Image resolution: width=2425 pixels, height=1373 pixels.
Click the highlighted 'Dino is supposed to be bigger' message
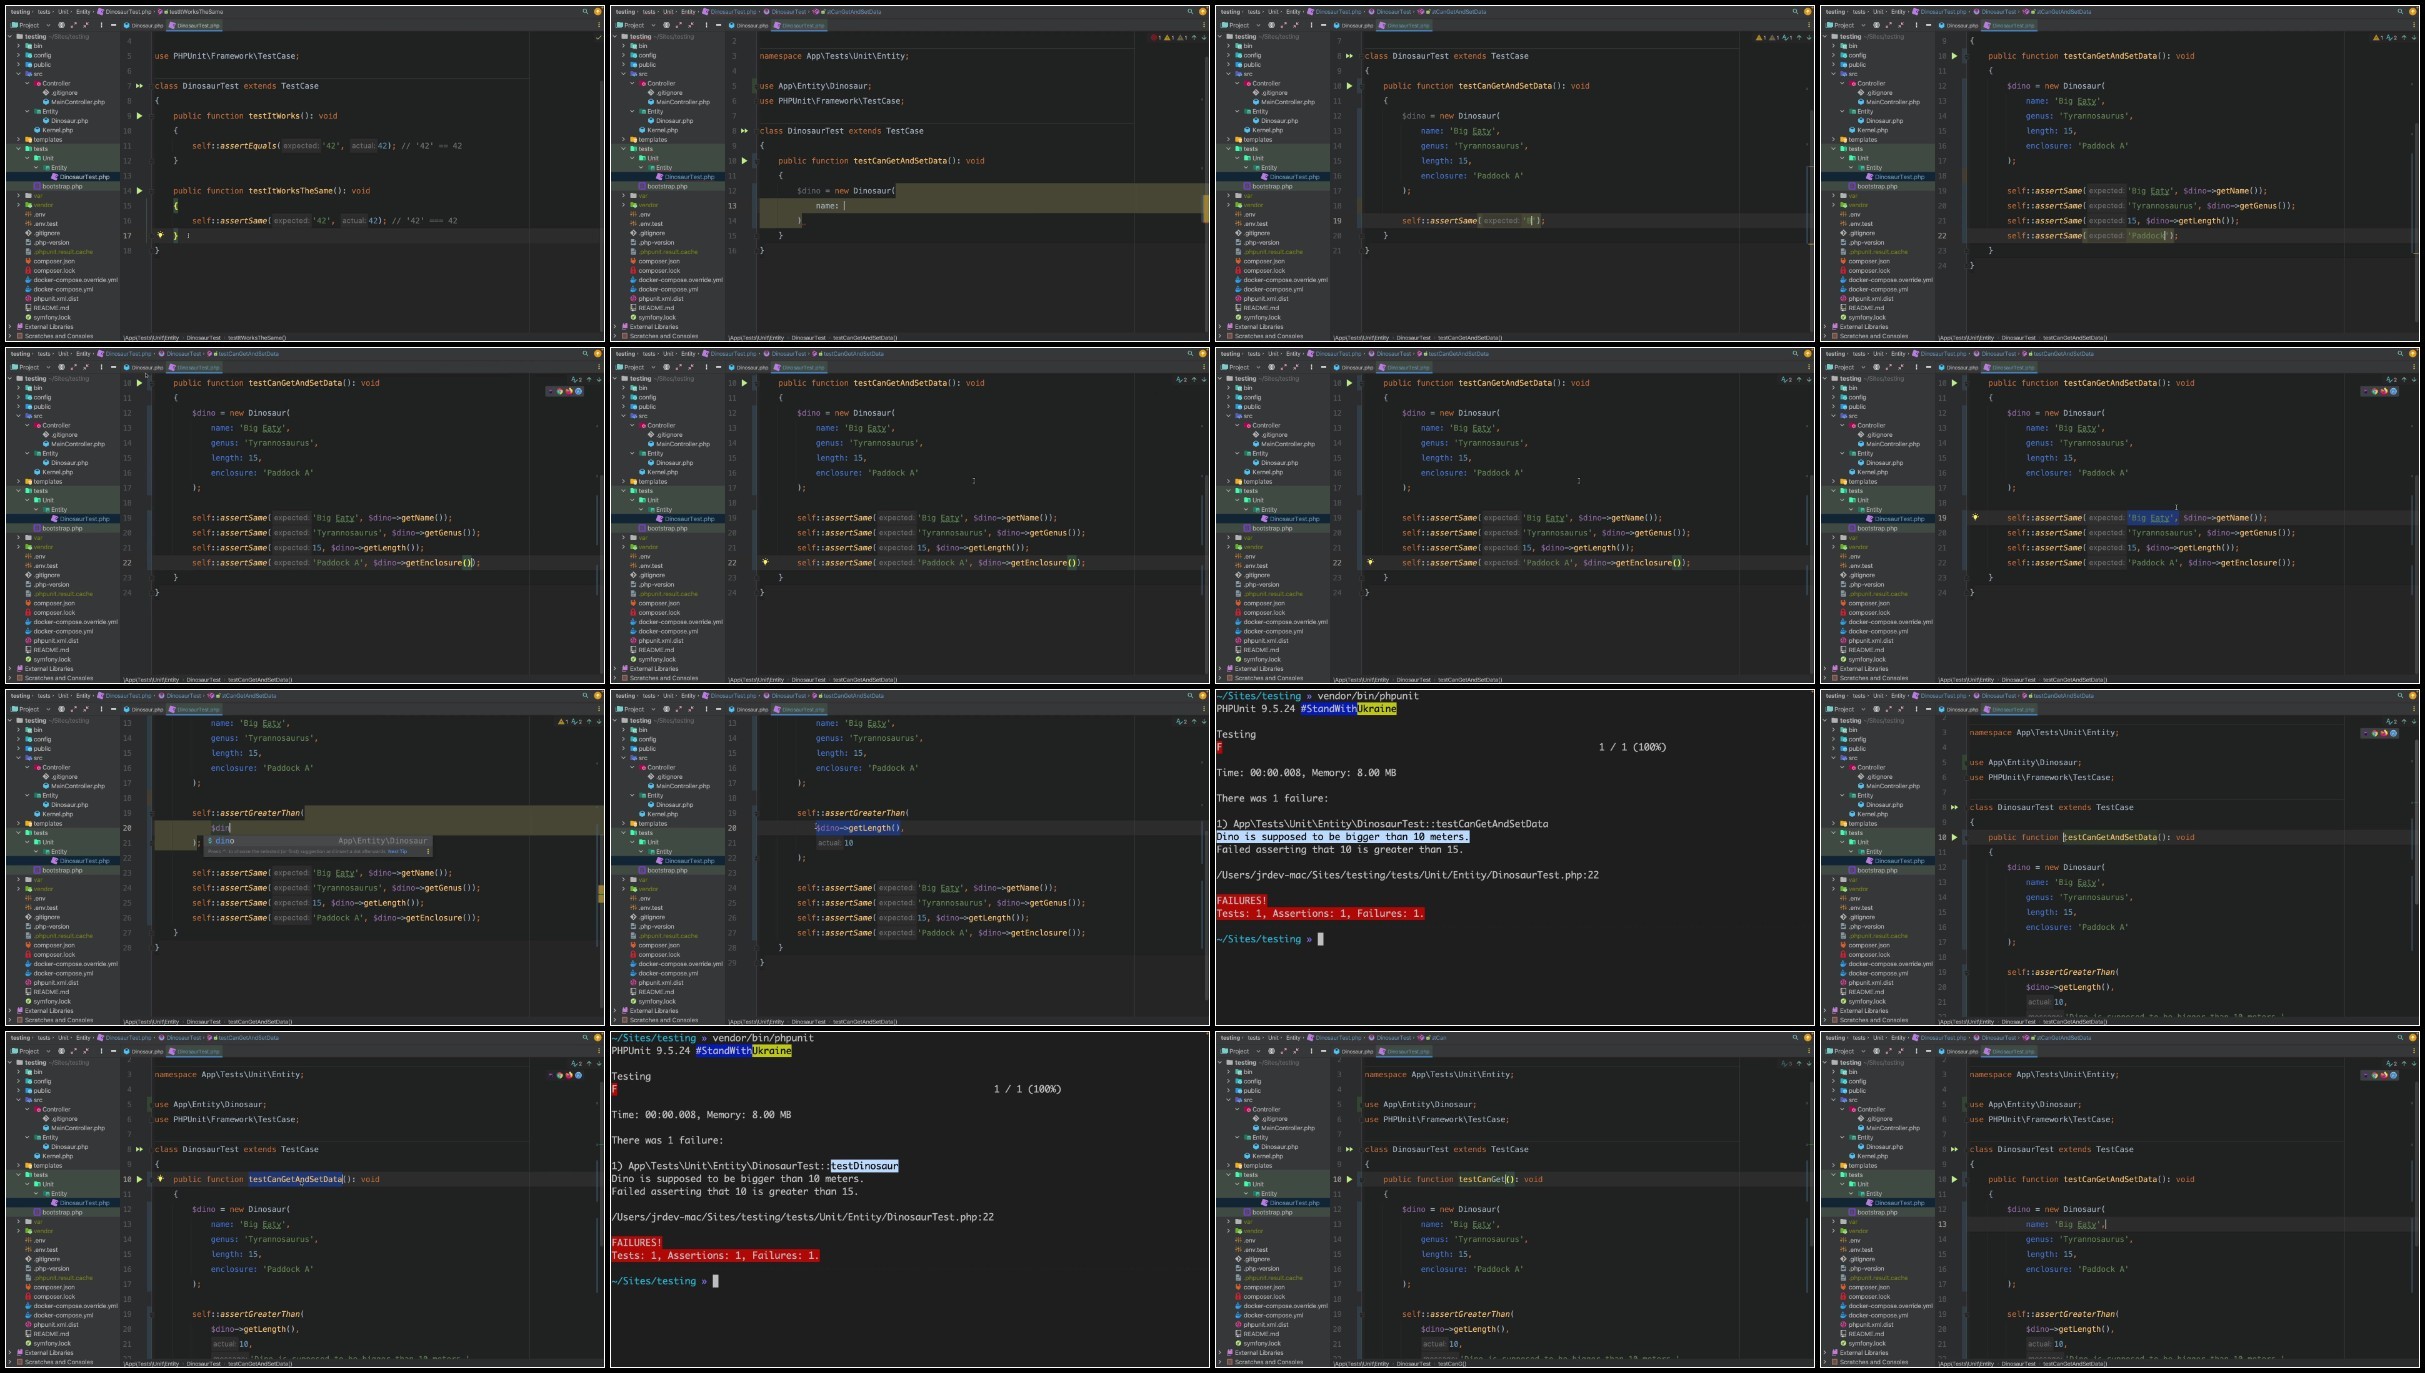(x=1342, y=837)
